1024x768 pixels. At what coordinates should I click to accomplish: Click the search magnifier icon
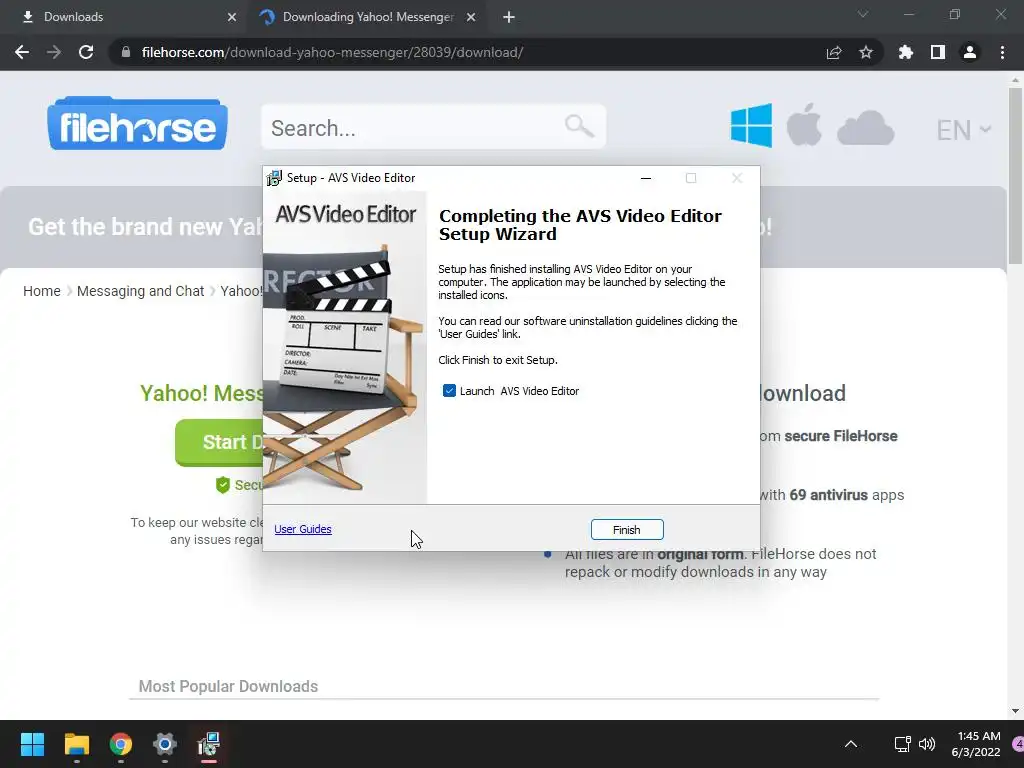click(579, 126)
